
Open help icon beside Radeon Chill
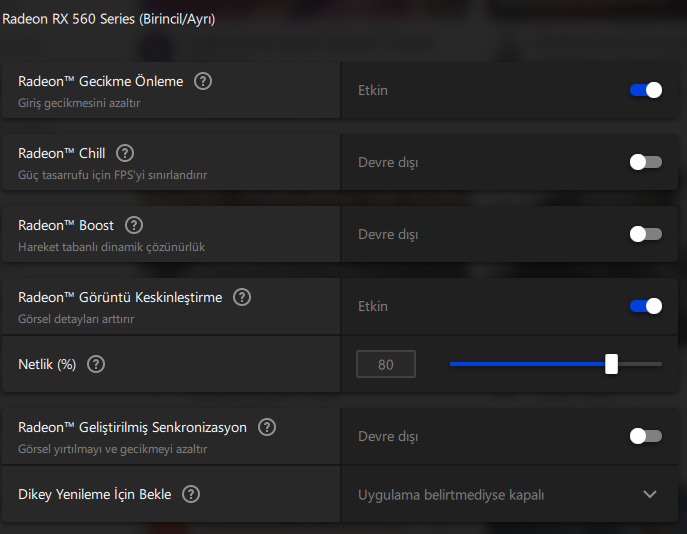point(125,153)
